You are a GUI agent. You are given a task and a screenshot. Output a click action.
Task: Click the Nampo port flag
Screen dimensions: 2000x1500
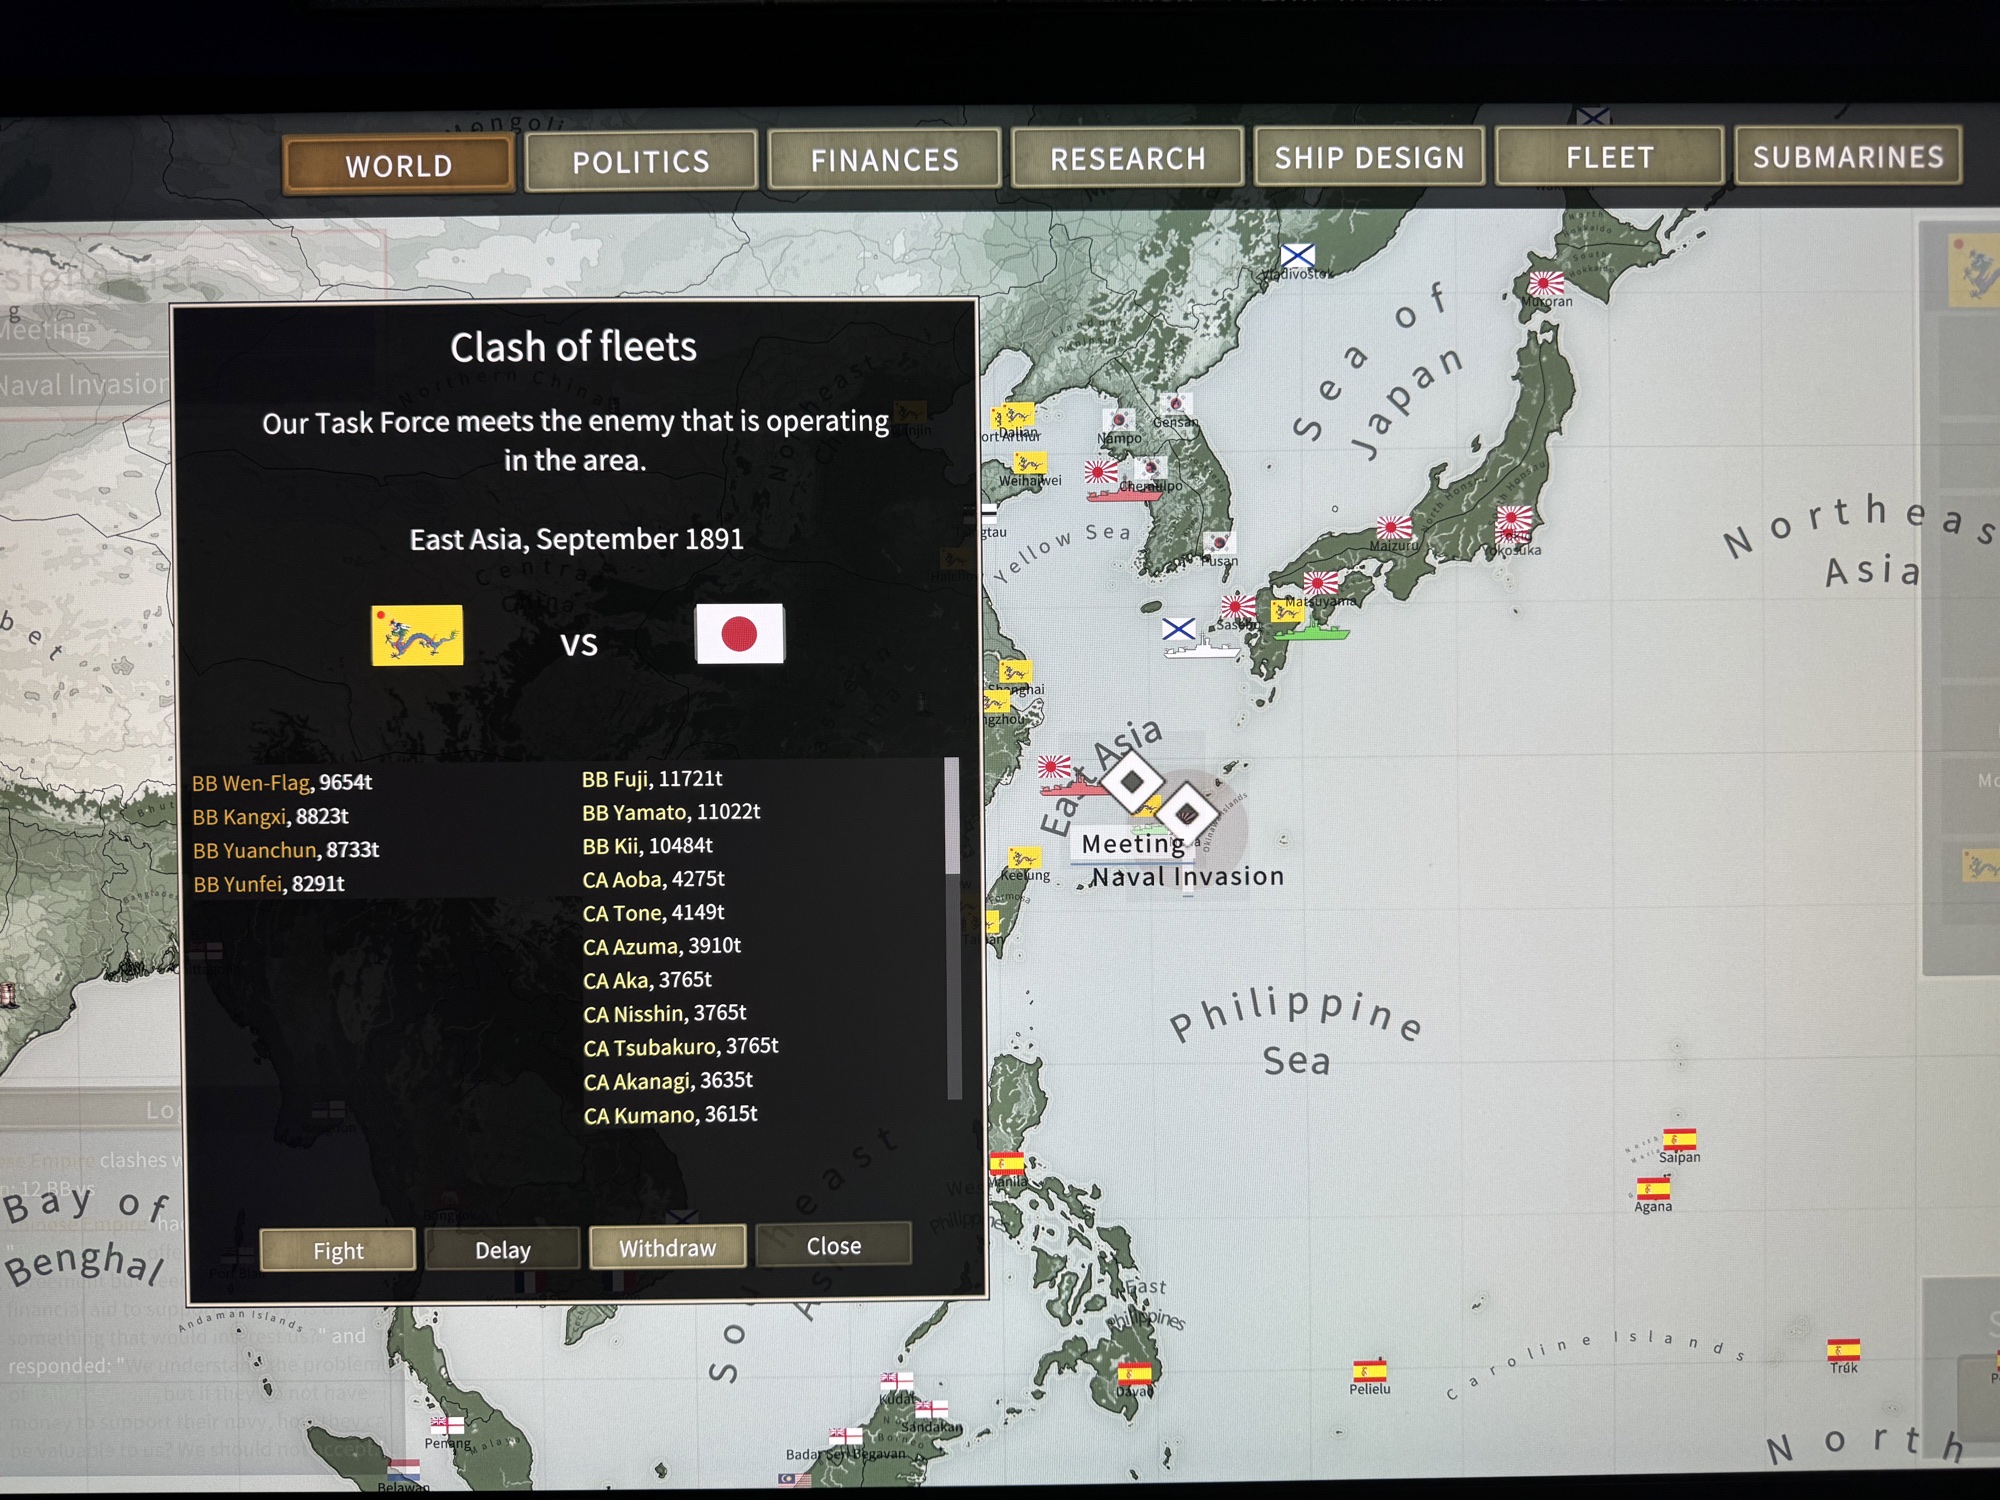(1119, 420)
